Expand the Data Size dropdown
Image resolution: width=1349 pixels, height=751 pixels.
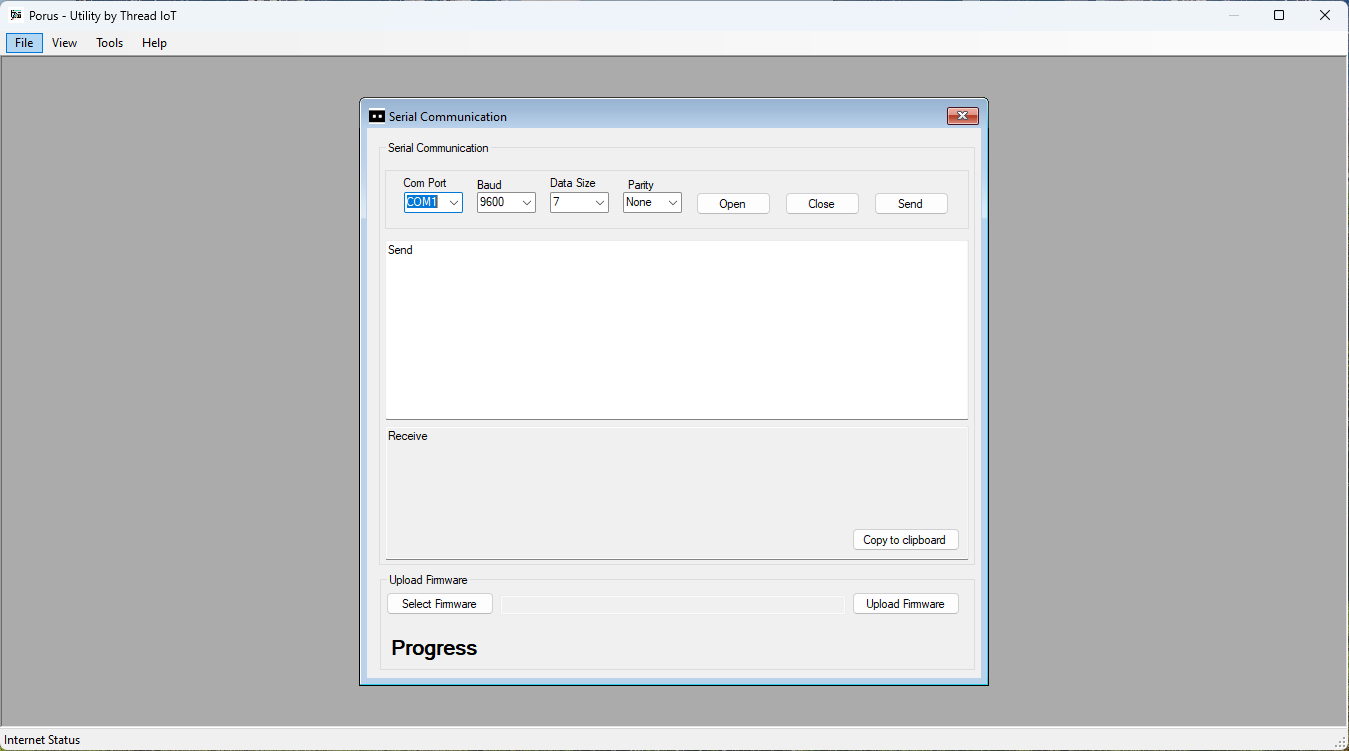click(x=600, y=203)
